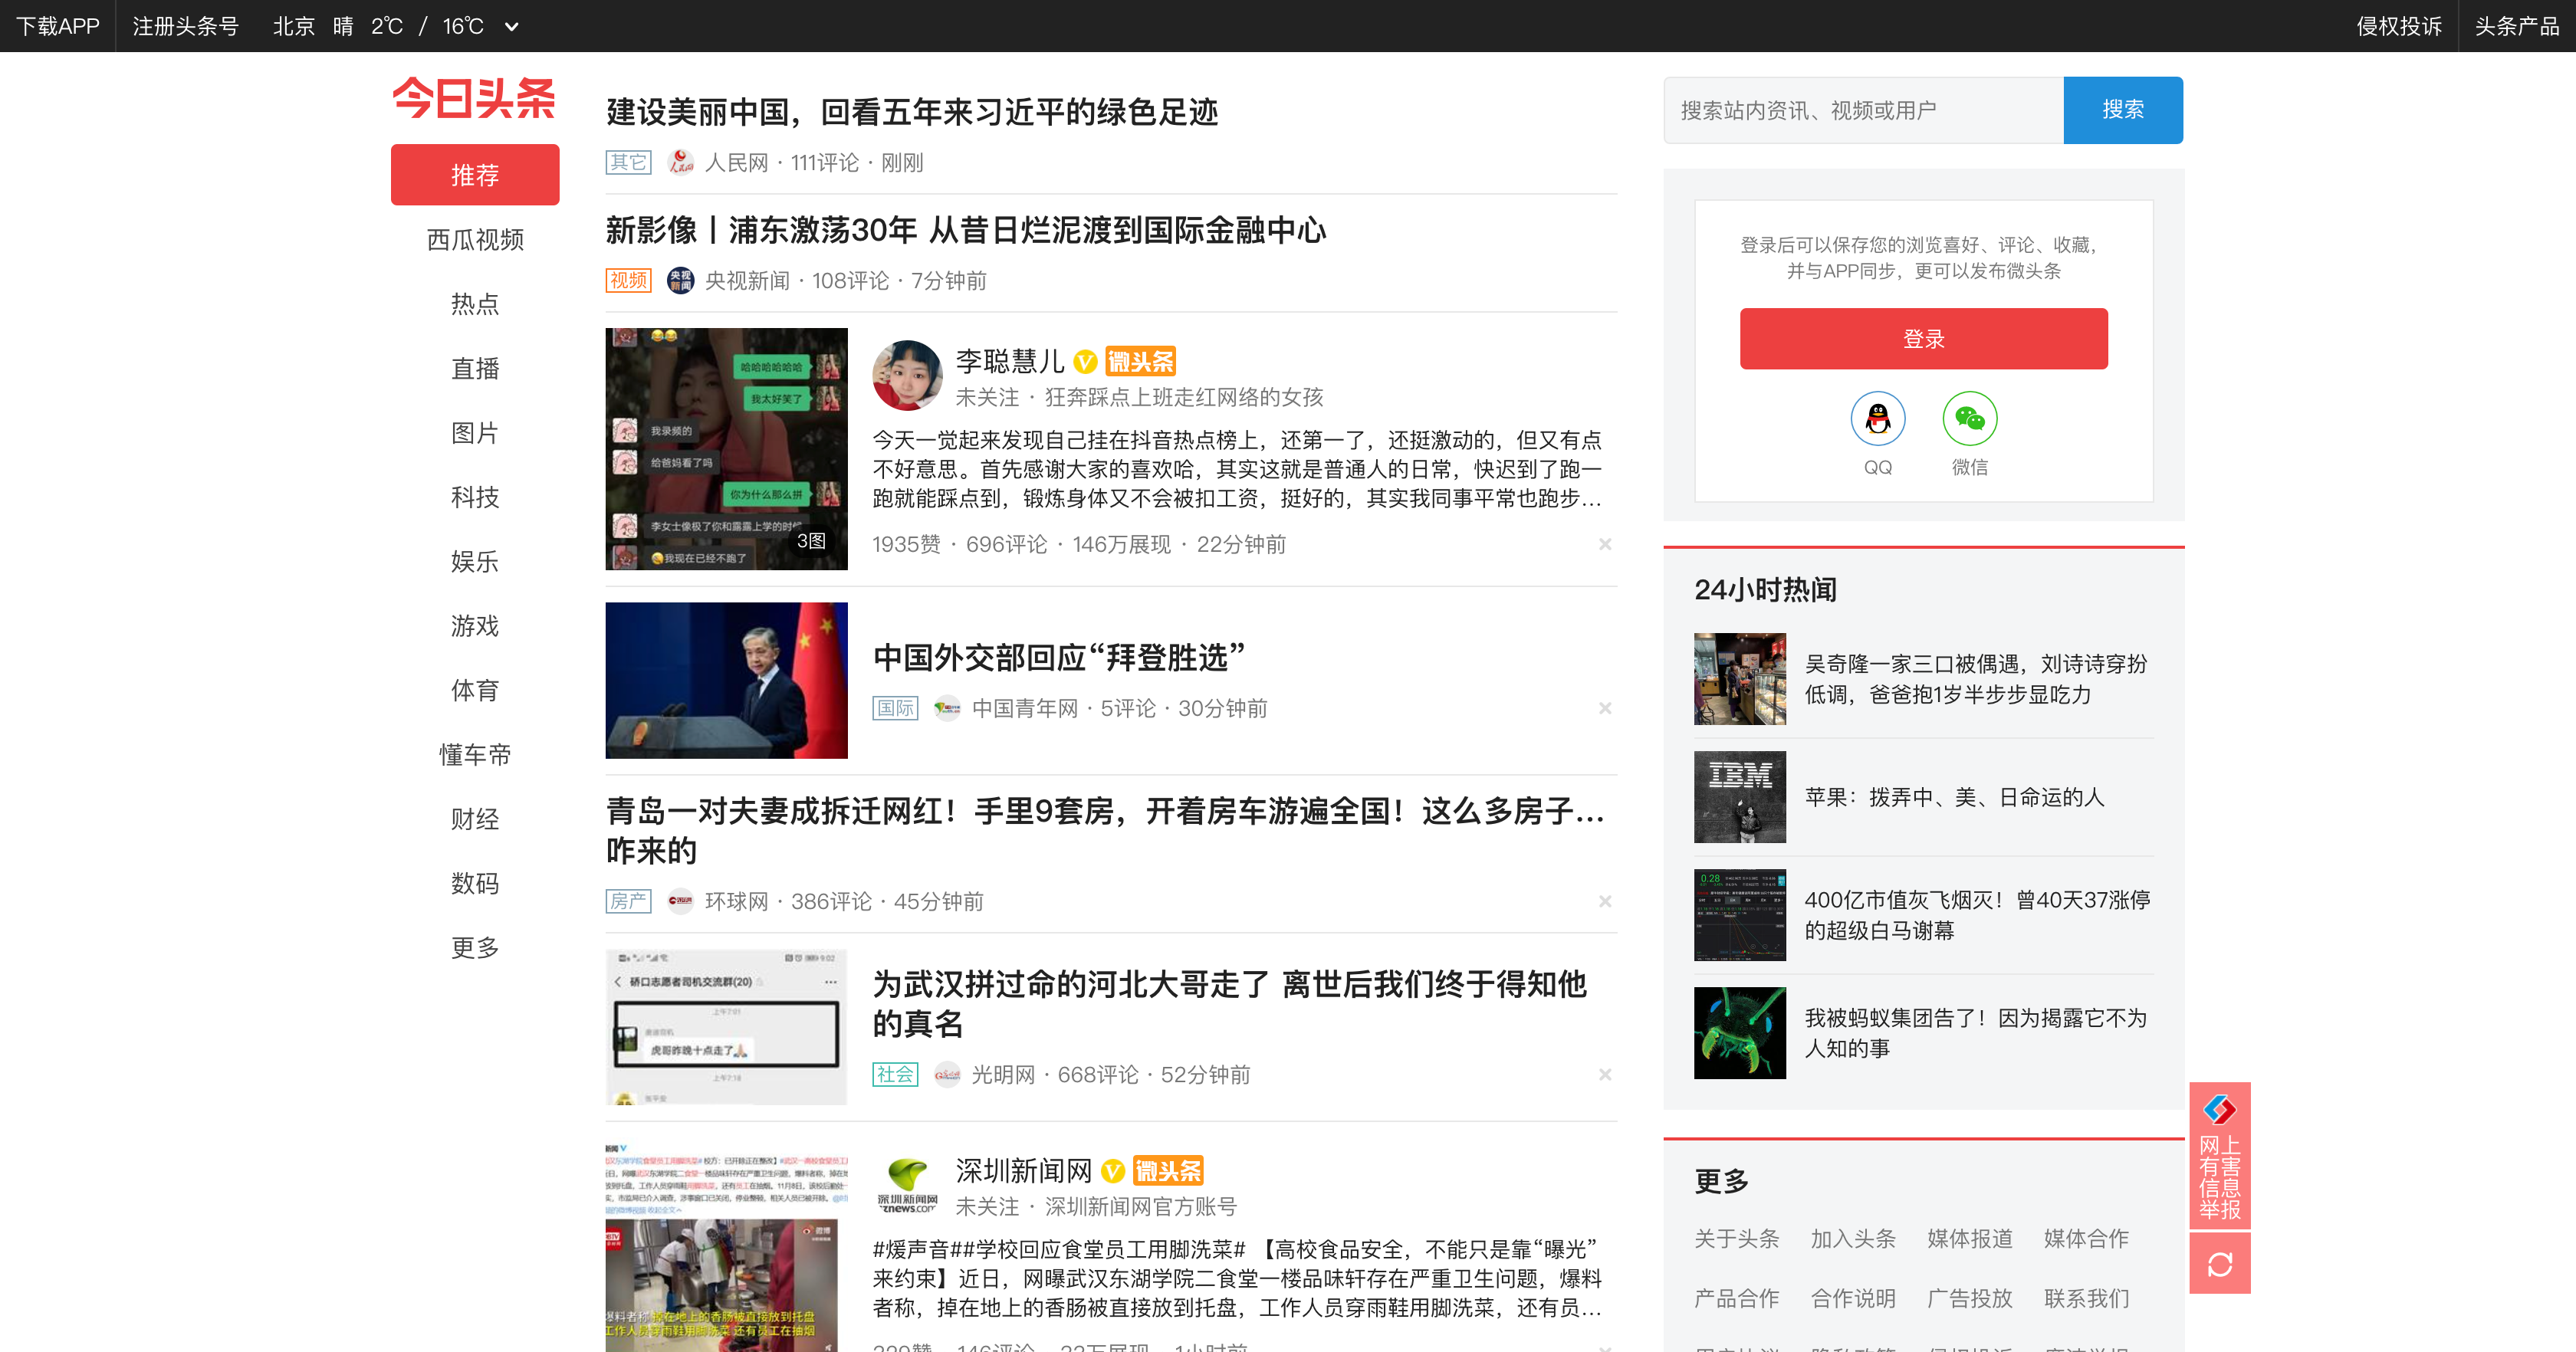2576x1352 pixels.
Task: Switch to the 西瓜视频 channel
Action: coord(474,240)
